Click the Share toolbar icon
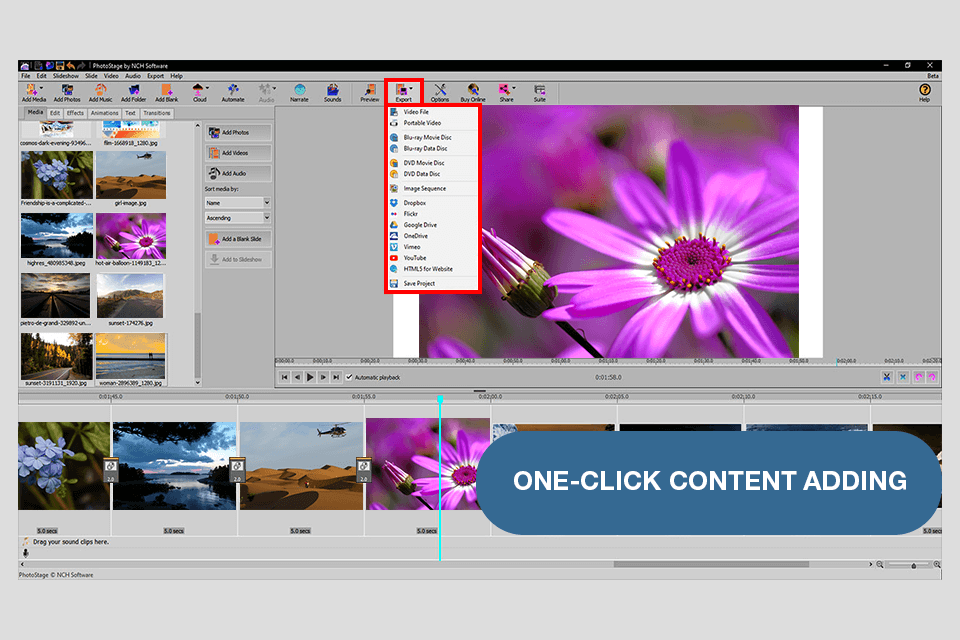The width and height of the screenshot is (960, 640). [x=506, y=92]
